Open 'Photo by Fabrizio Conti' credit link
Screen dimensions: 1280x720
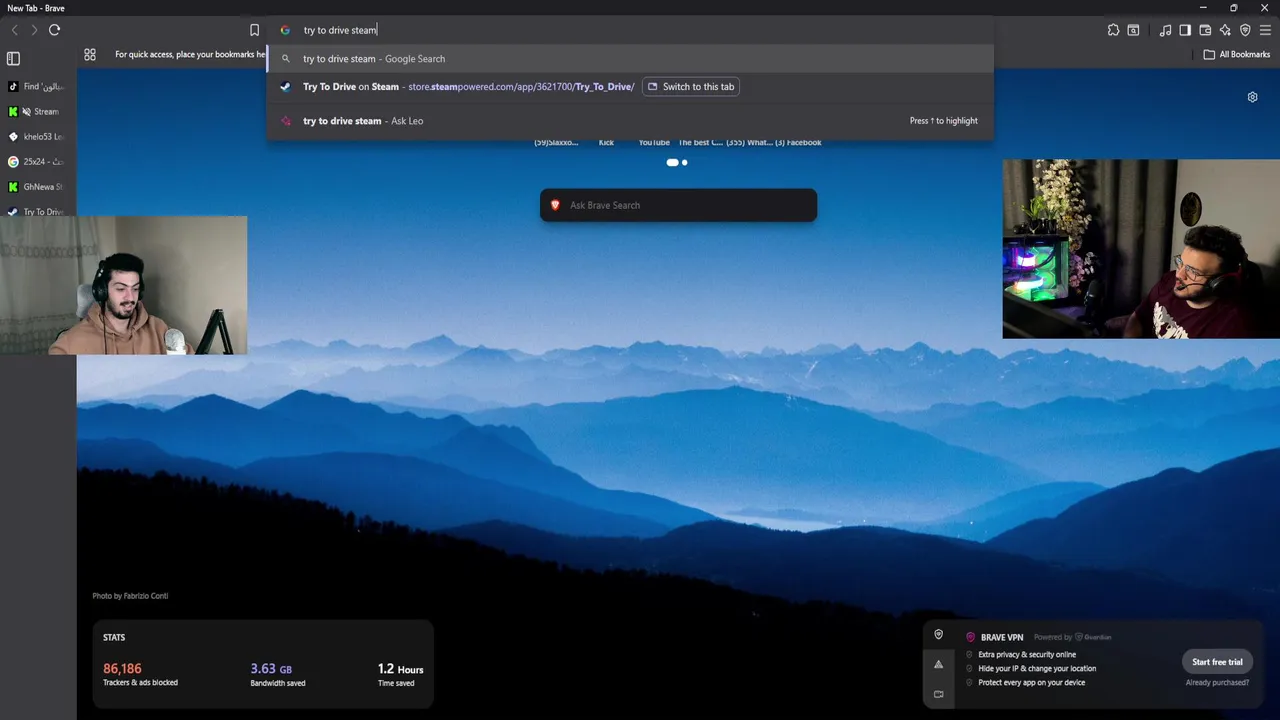(x=130, y=596)
